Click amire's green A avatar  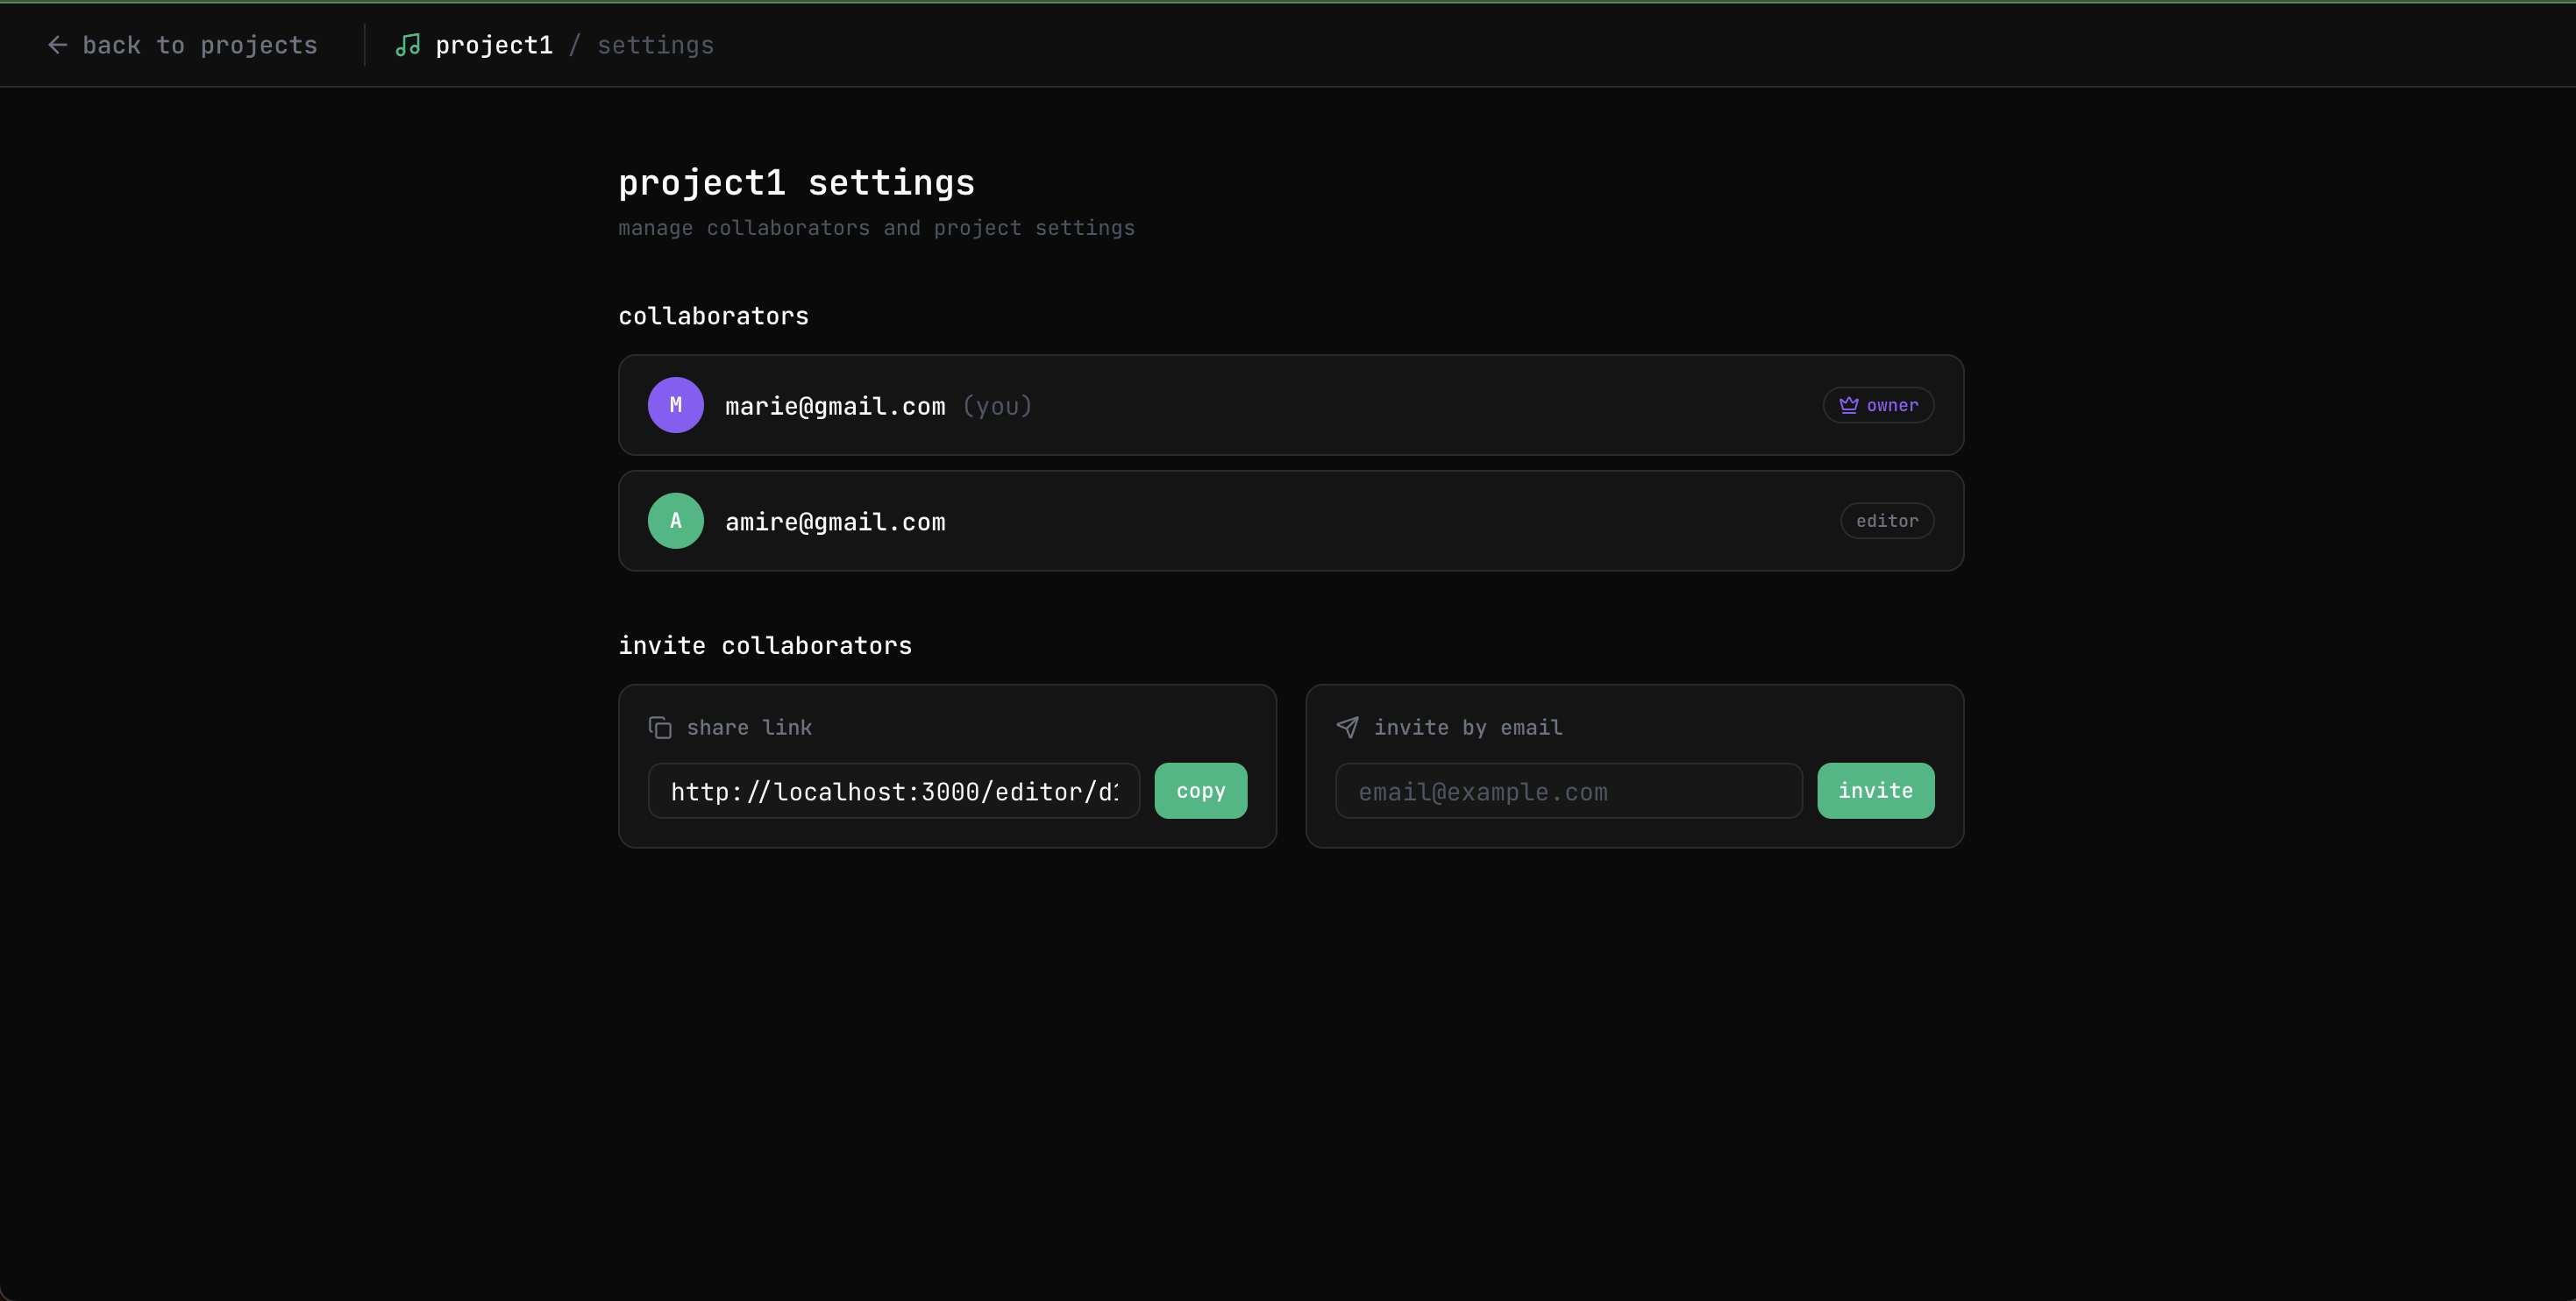675,521
